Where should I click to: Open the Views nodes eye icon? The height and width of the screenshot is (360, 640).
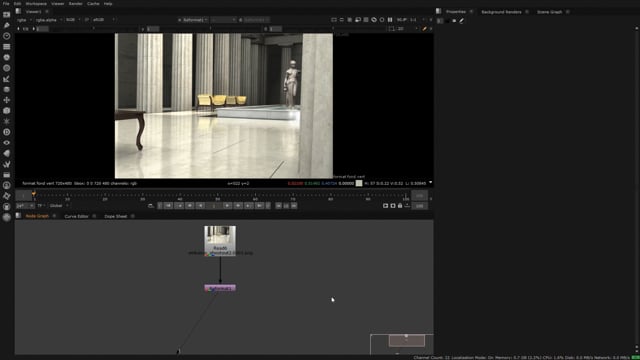[x=7, y=142]
